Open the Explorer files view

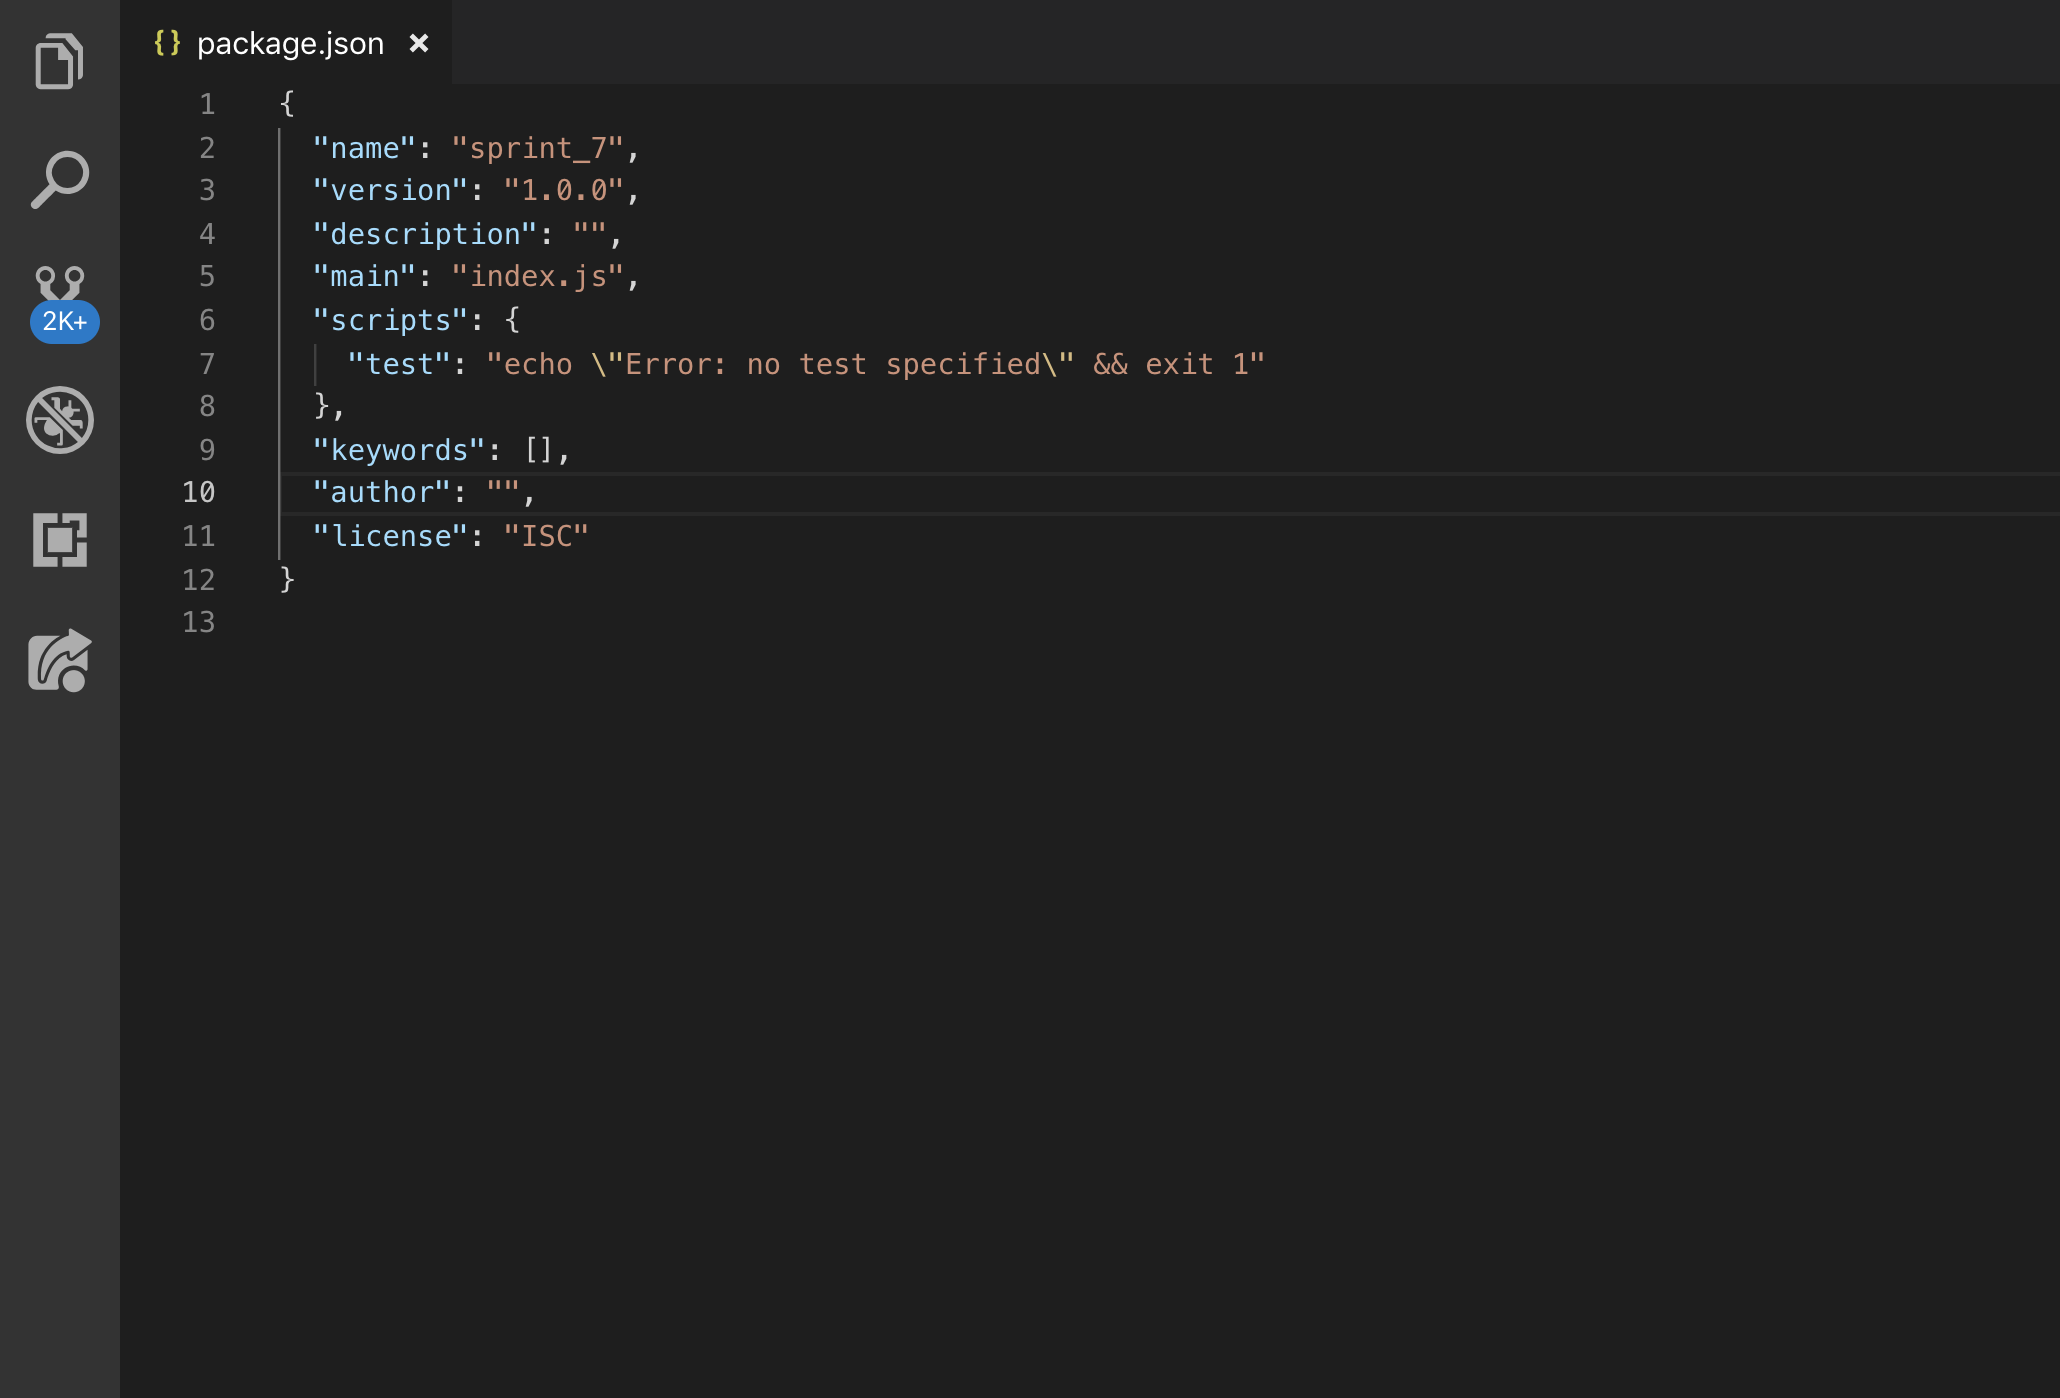point(59,62)
